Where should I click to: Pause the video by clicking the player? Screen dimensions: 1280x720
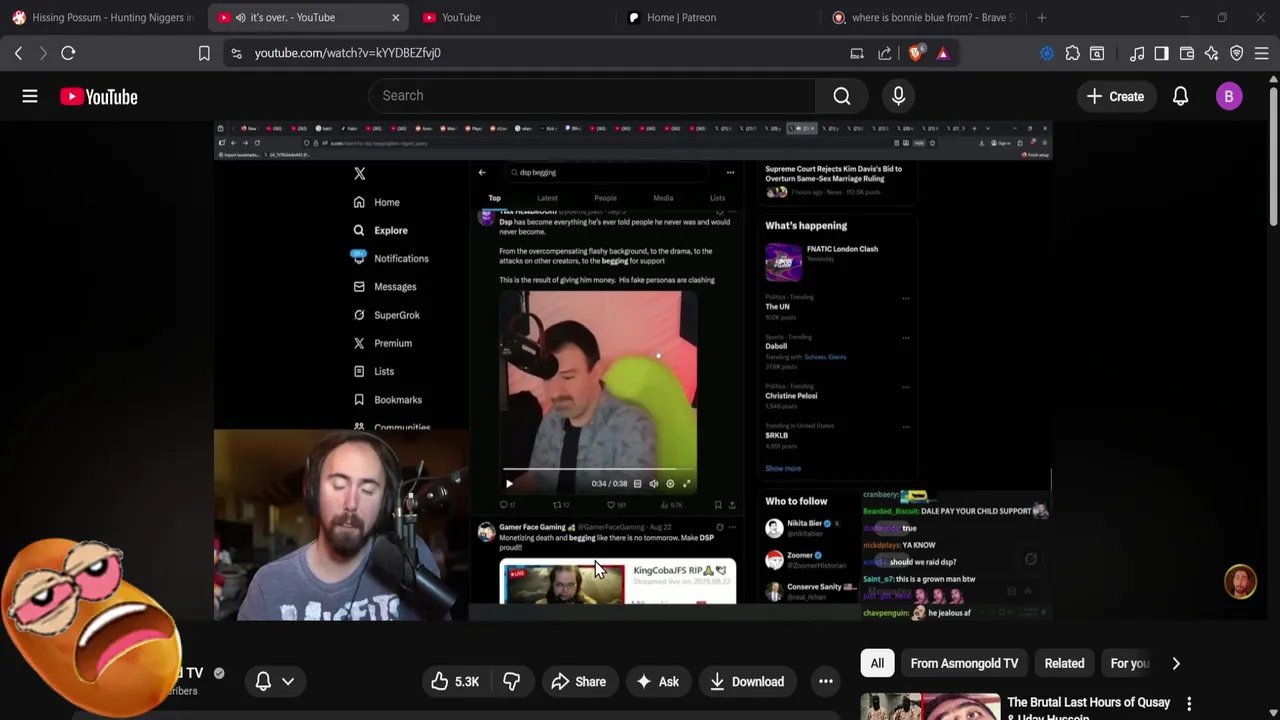coord(632,370)
